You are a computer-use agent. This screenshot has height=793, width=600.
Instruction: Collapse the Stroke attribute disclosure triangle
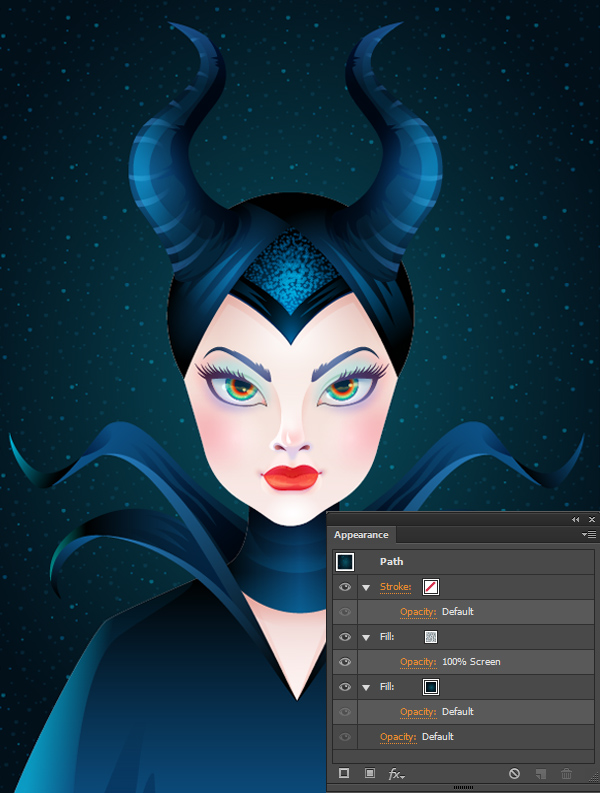coord(366,588)
